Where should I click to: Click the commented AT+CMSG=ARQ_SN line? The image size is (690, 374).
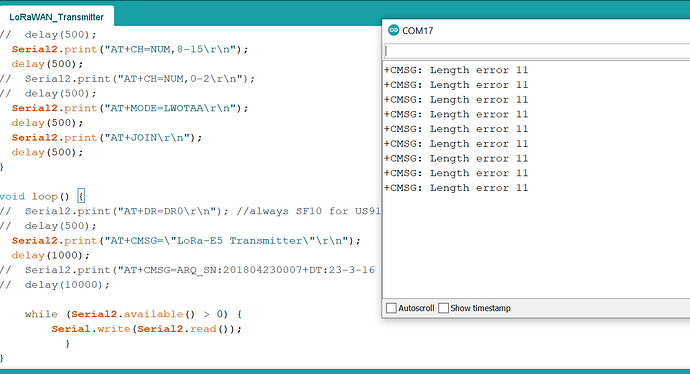[187, 270]
